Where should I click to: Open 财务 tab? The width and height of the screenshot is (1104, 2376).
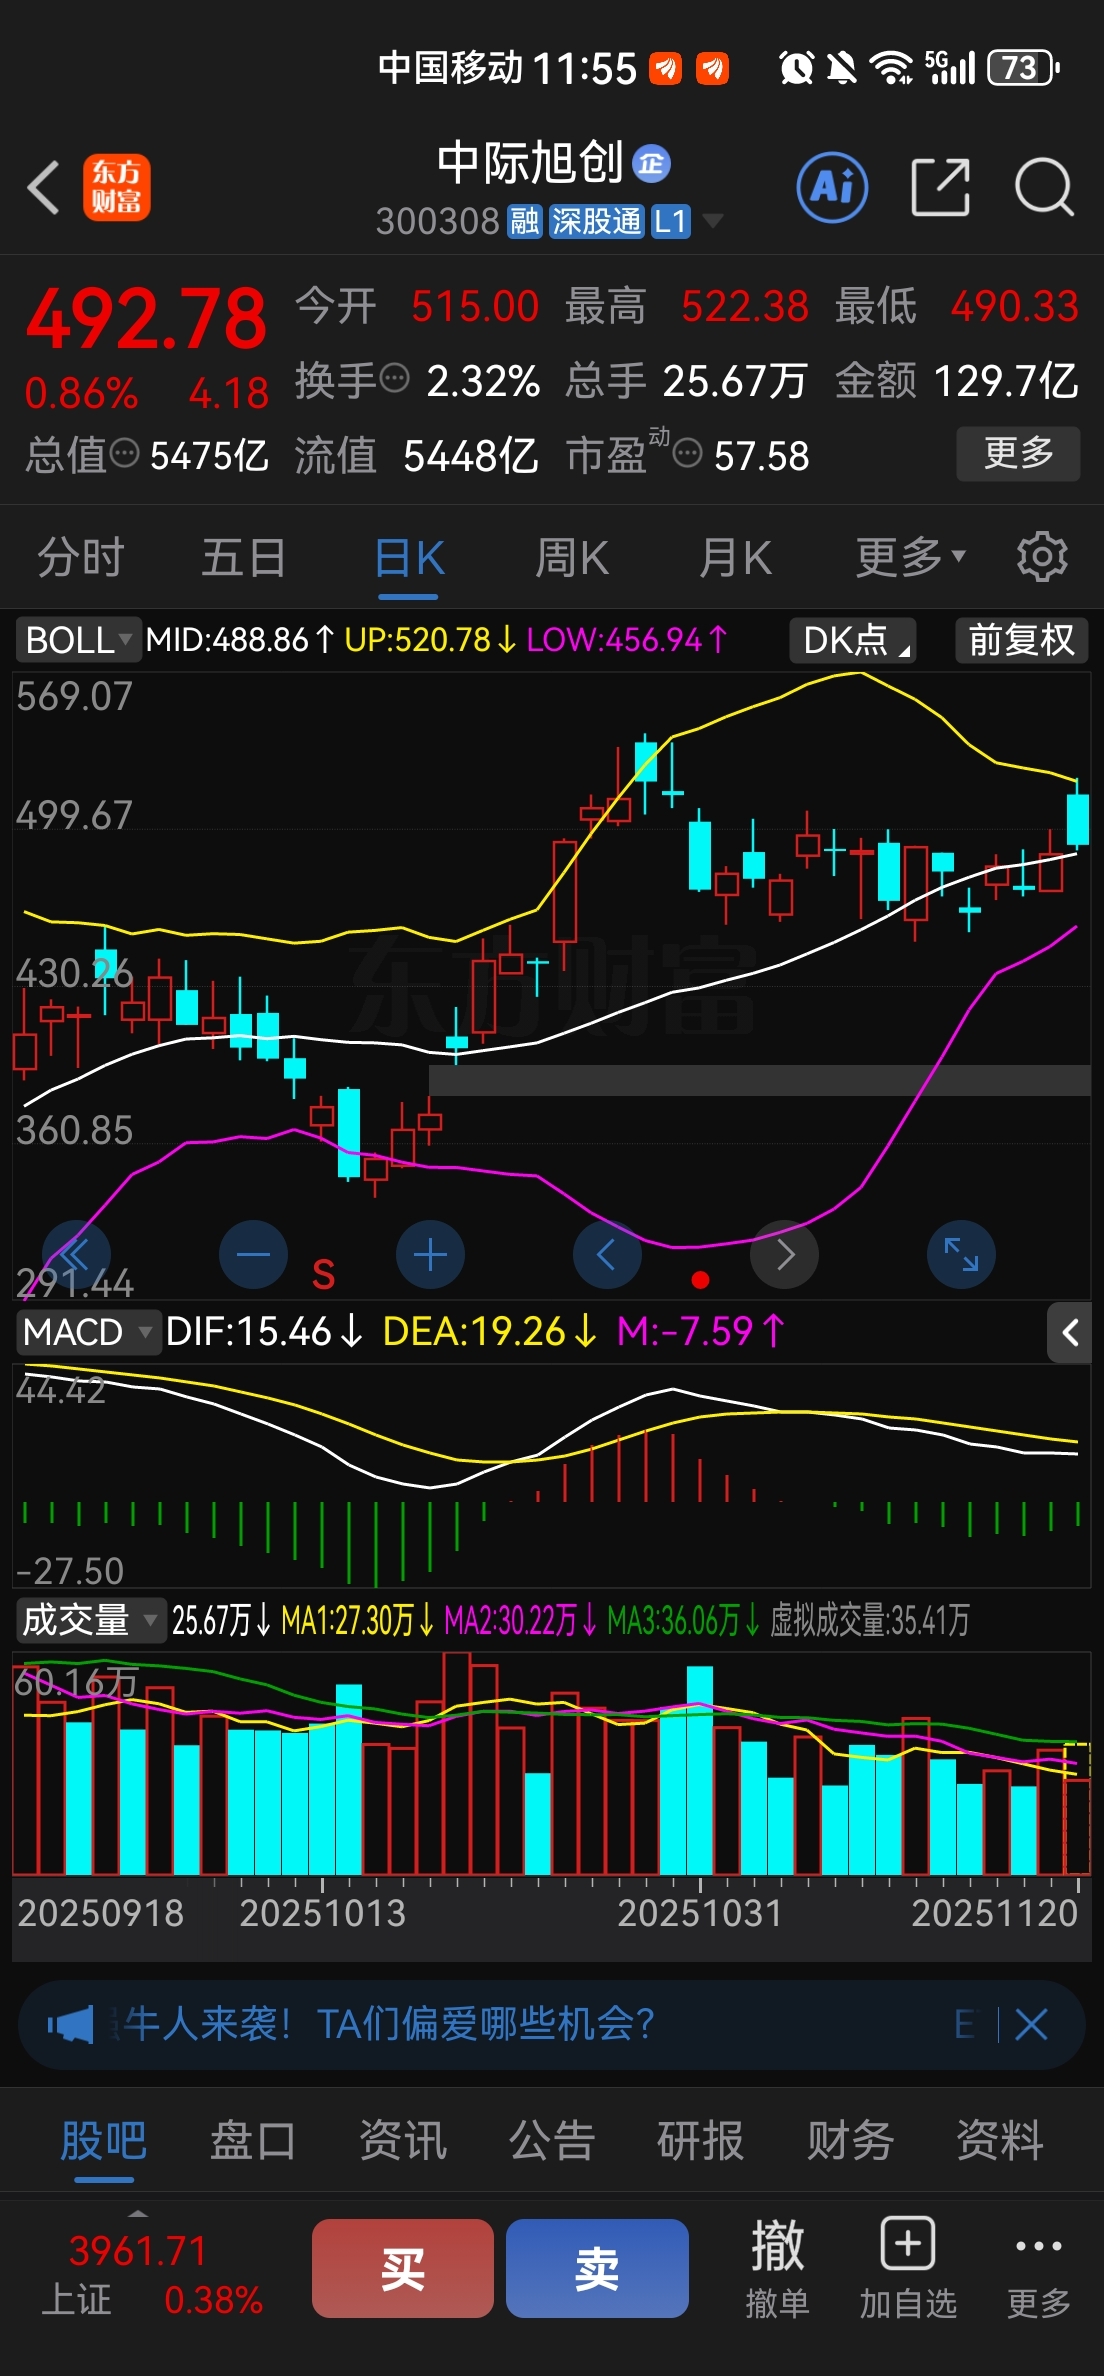tap(850, 2141)
